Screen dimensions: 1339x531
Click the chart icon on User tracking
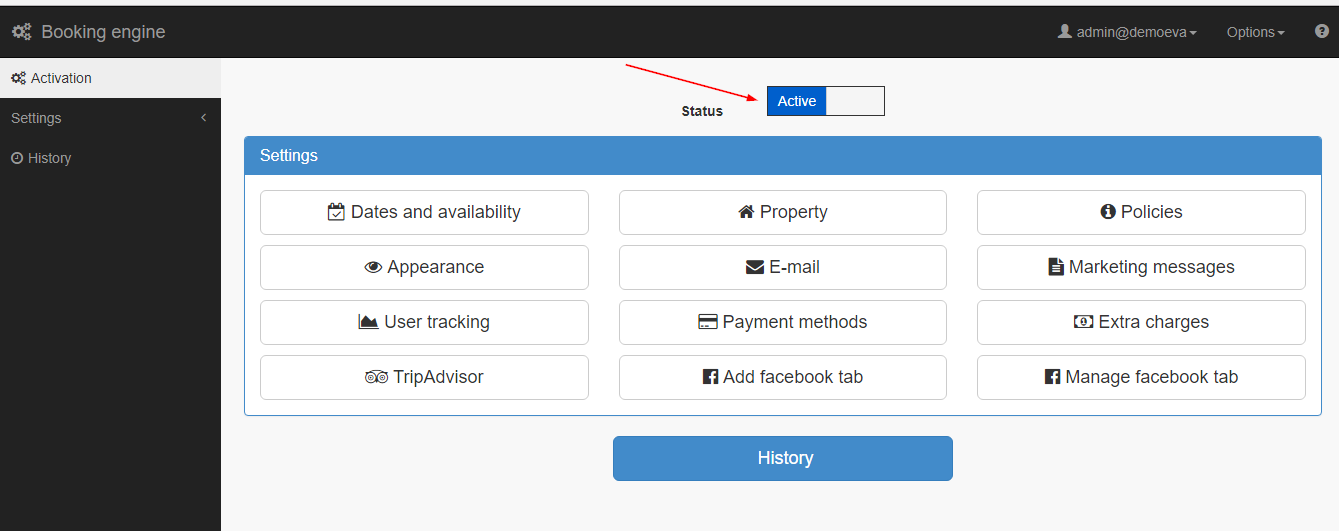coord(368,322)
